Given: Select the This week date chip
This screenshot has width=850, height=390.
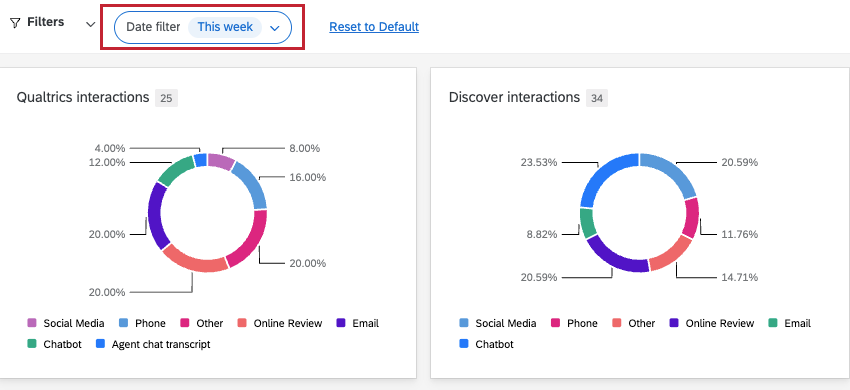Looking at the screenshot, I should click(225, 27).
